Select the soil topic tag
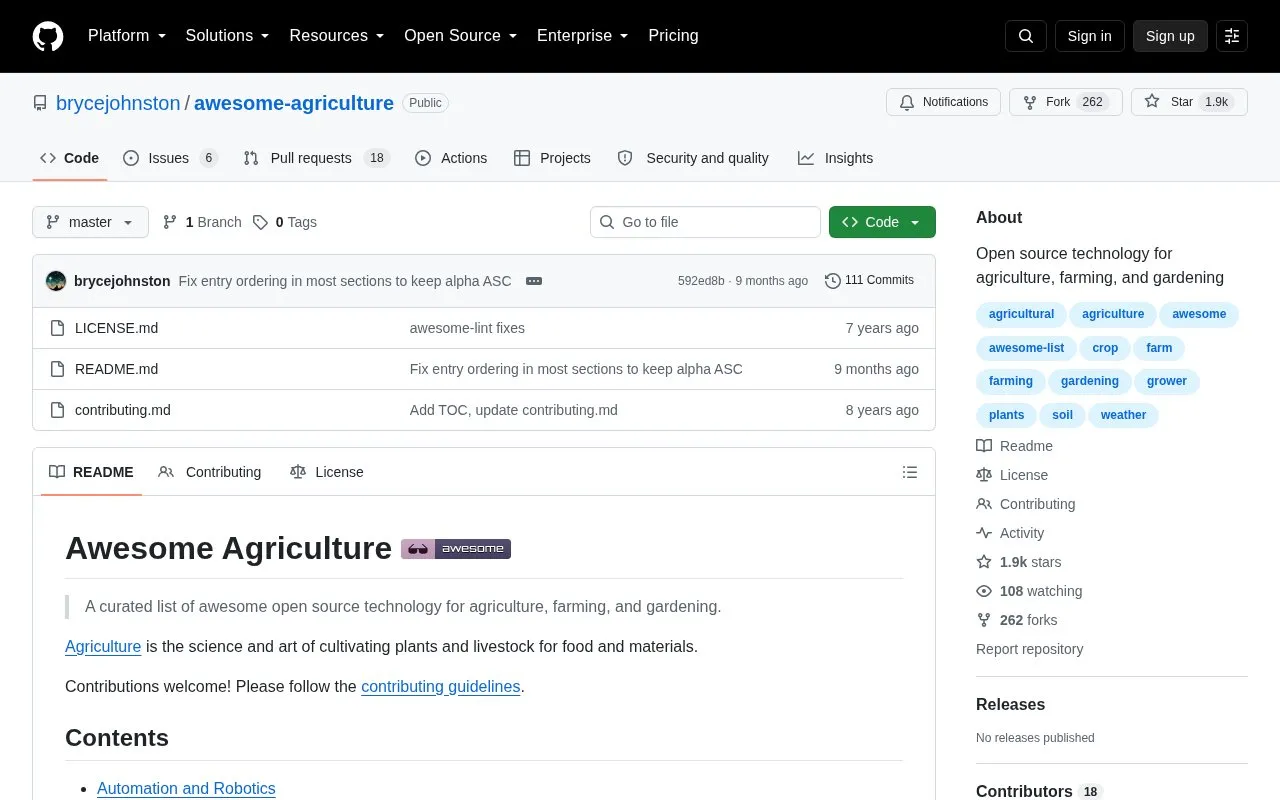Viewport: 1280px width, 800px height. coord(1062,415)
